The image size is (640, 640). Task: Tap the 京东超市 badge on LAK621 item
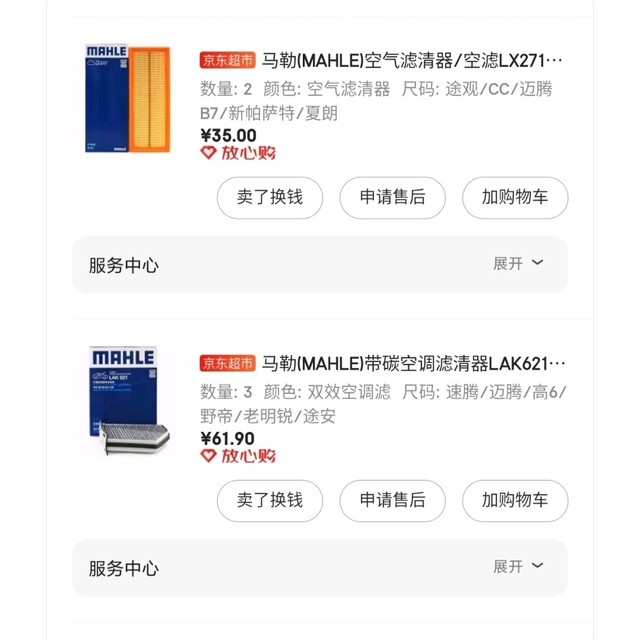(x=227, y=363)
